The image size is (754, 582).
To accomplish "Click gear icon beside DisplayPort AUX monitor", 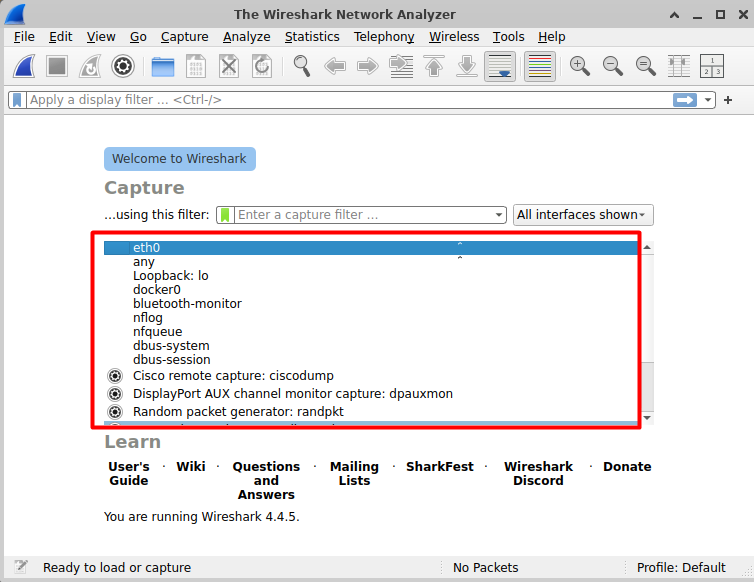I will 115,393.
